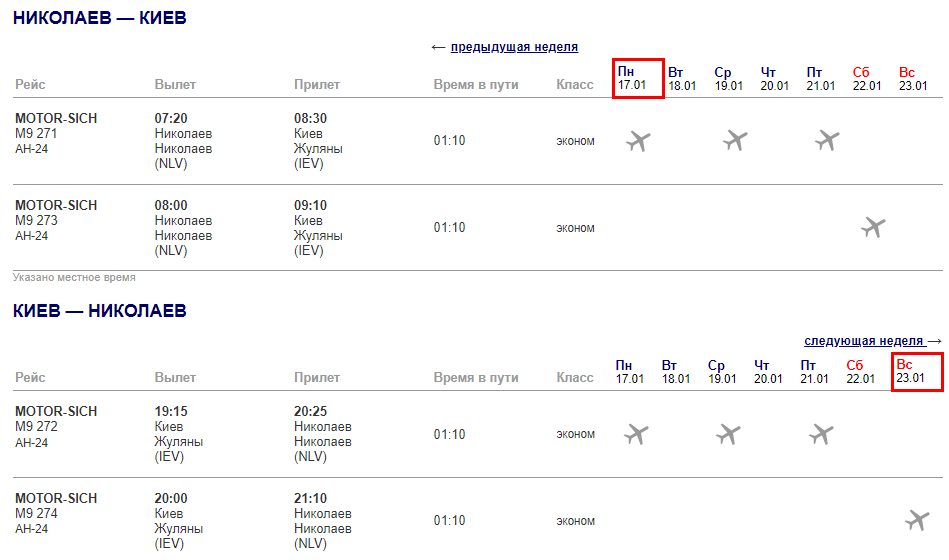Image resolution: width=949 pixels, height=560 pixels.
Task: Open the 'предыдущая неделя' previous week link
Action: pyautogui.click(x=513, y=47)
